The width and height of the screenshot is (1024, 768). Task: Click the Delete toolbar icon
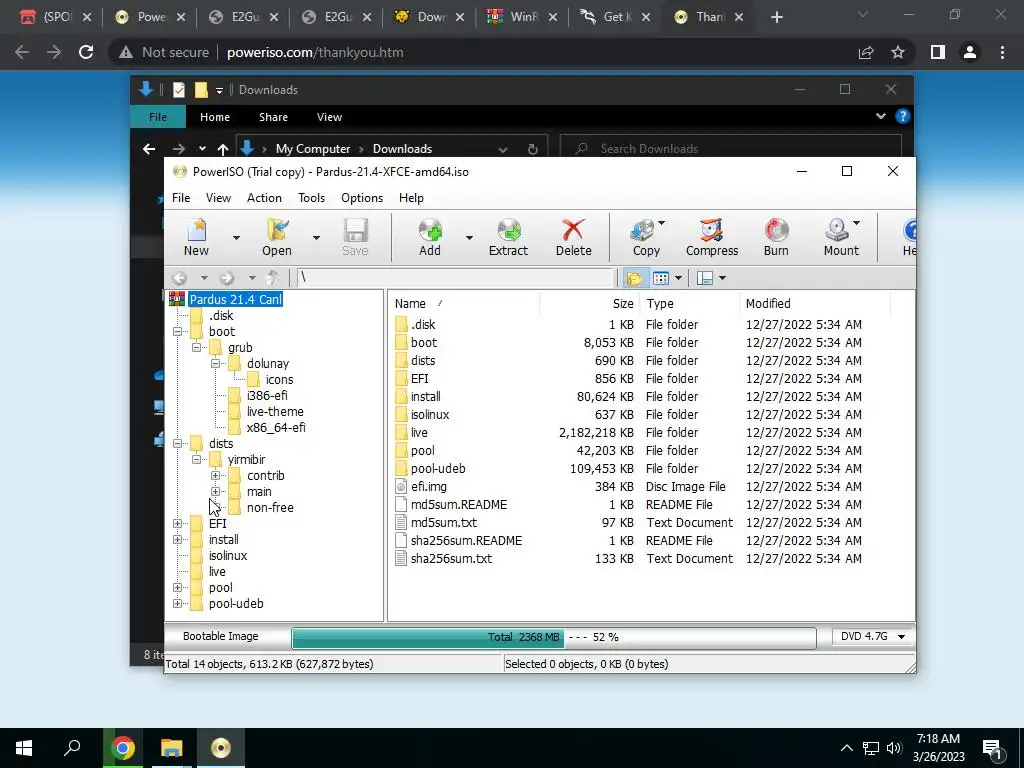pos(573,238)
